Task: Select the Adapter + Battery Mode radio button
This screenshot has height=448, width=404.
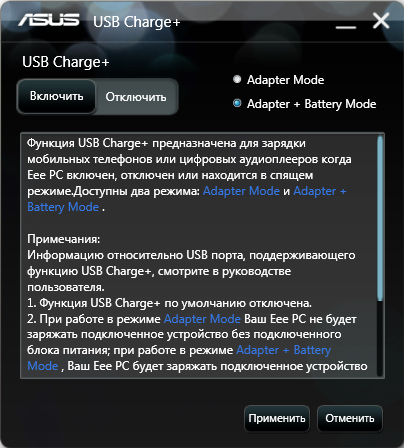Action: click(237, 103)
